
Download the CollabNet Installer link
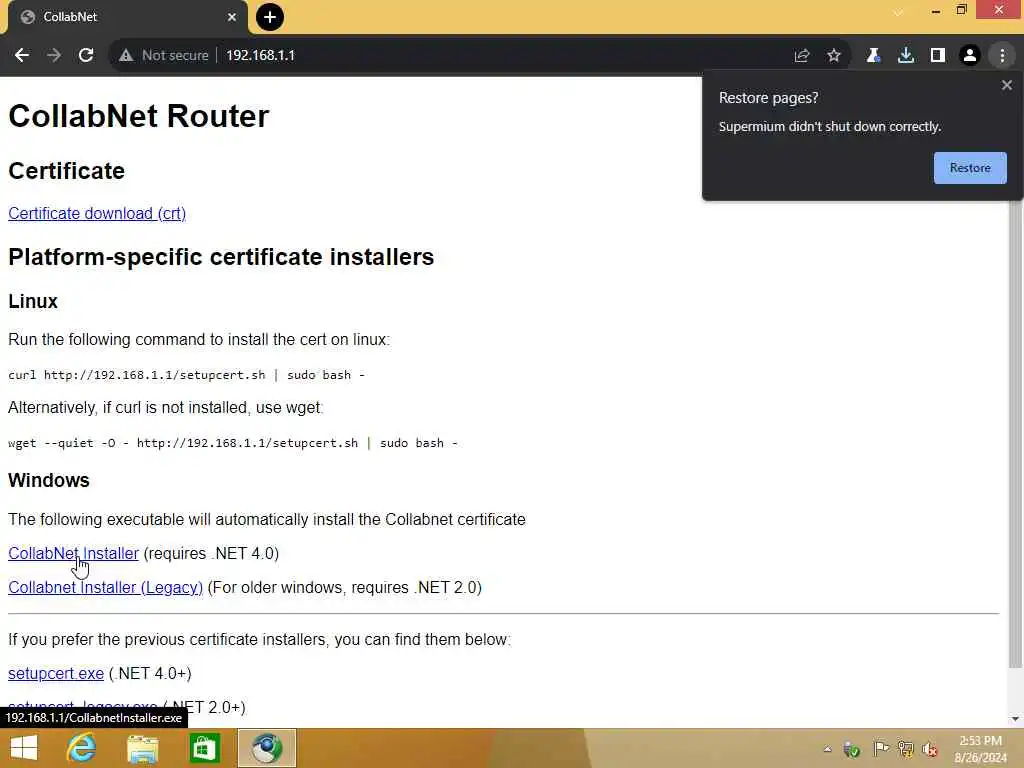[73, 553]
